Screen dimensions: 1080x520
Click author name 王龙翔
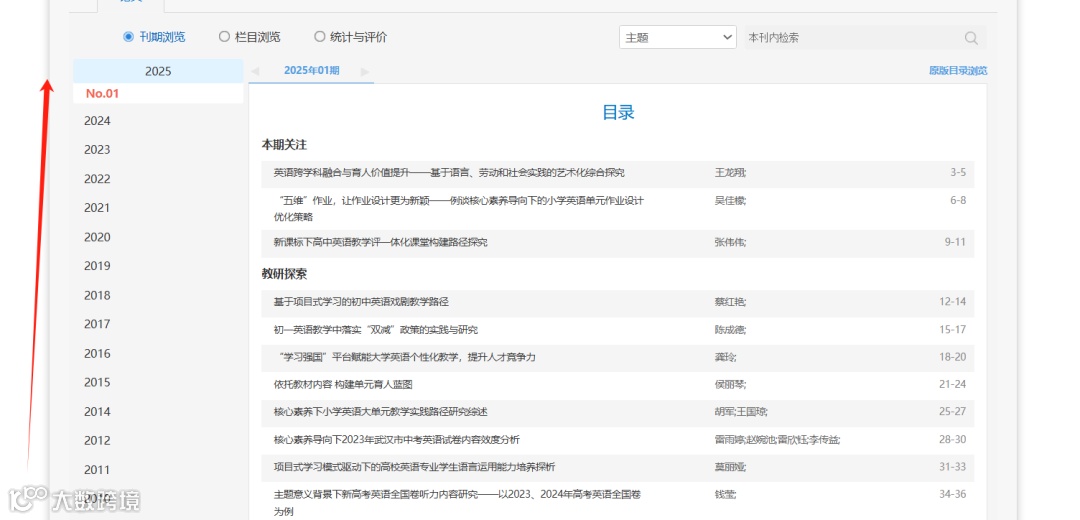(x=730, y=173)
